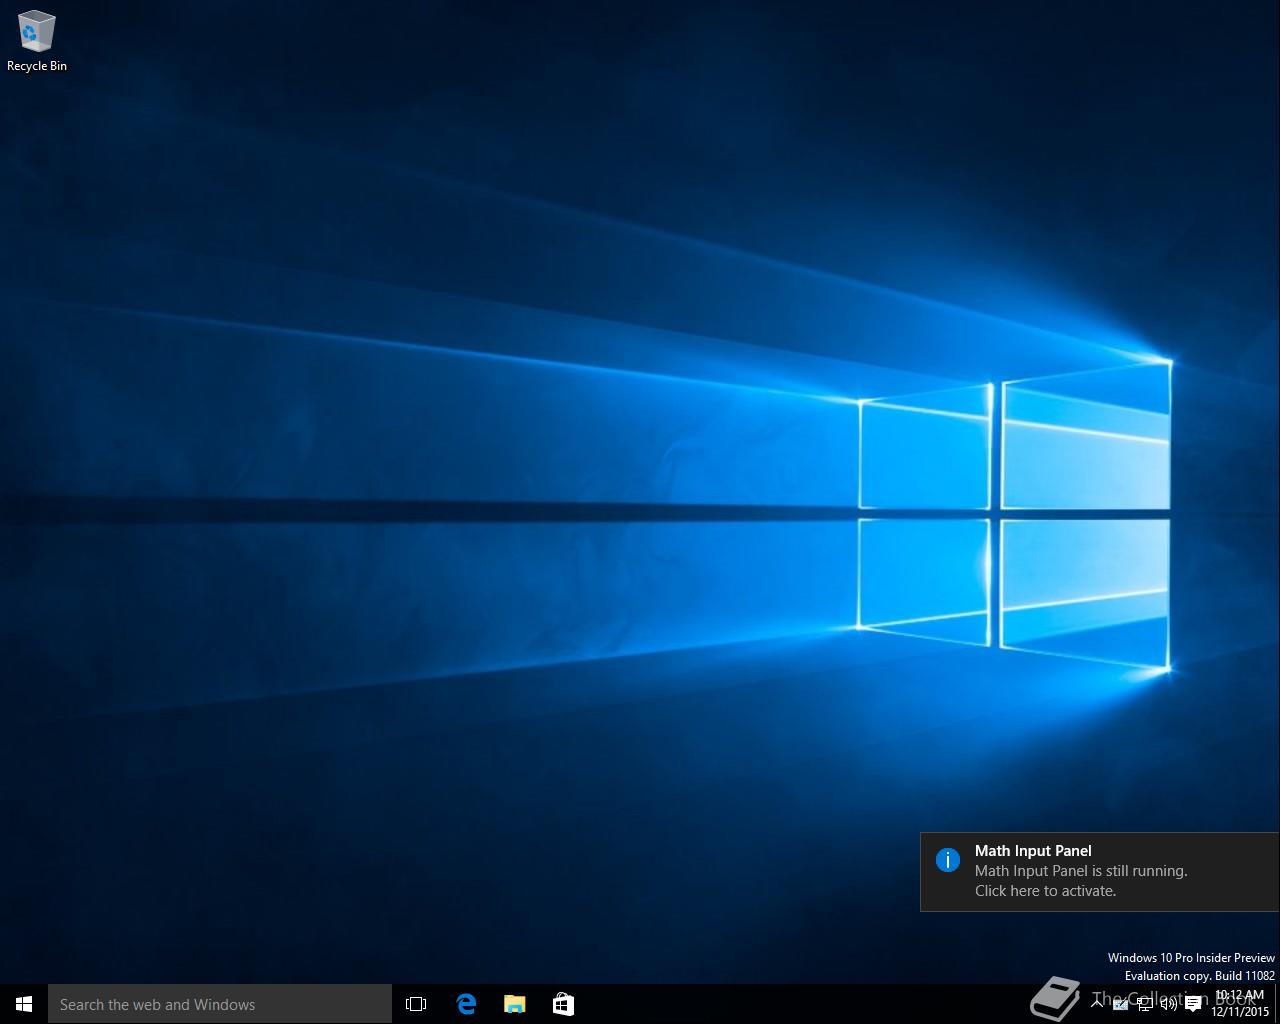Launch Microsoft Edge from the taskbar
The width and height of the screenshot is (1280, 1024).
(466, 1004)
